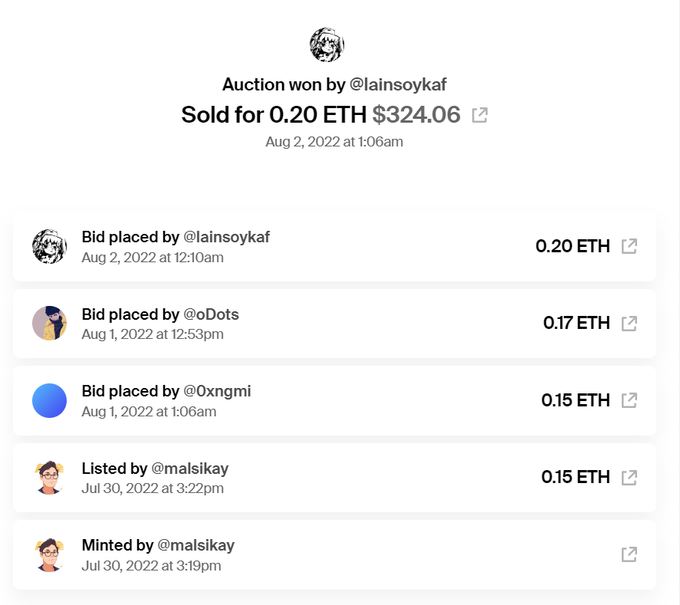Visit the @oDots profile link
680x605 pixels.
(x=211, y=314)
